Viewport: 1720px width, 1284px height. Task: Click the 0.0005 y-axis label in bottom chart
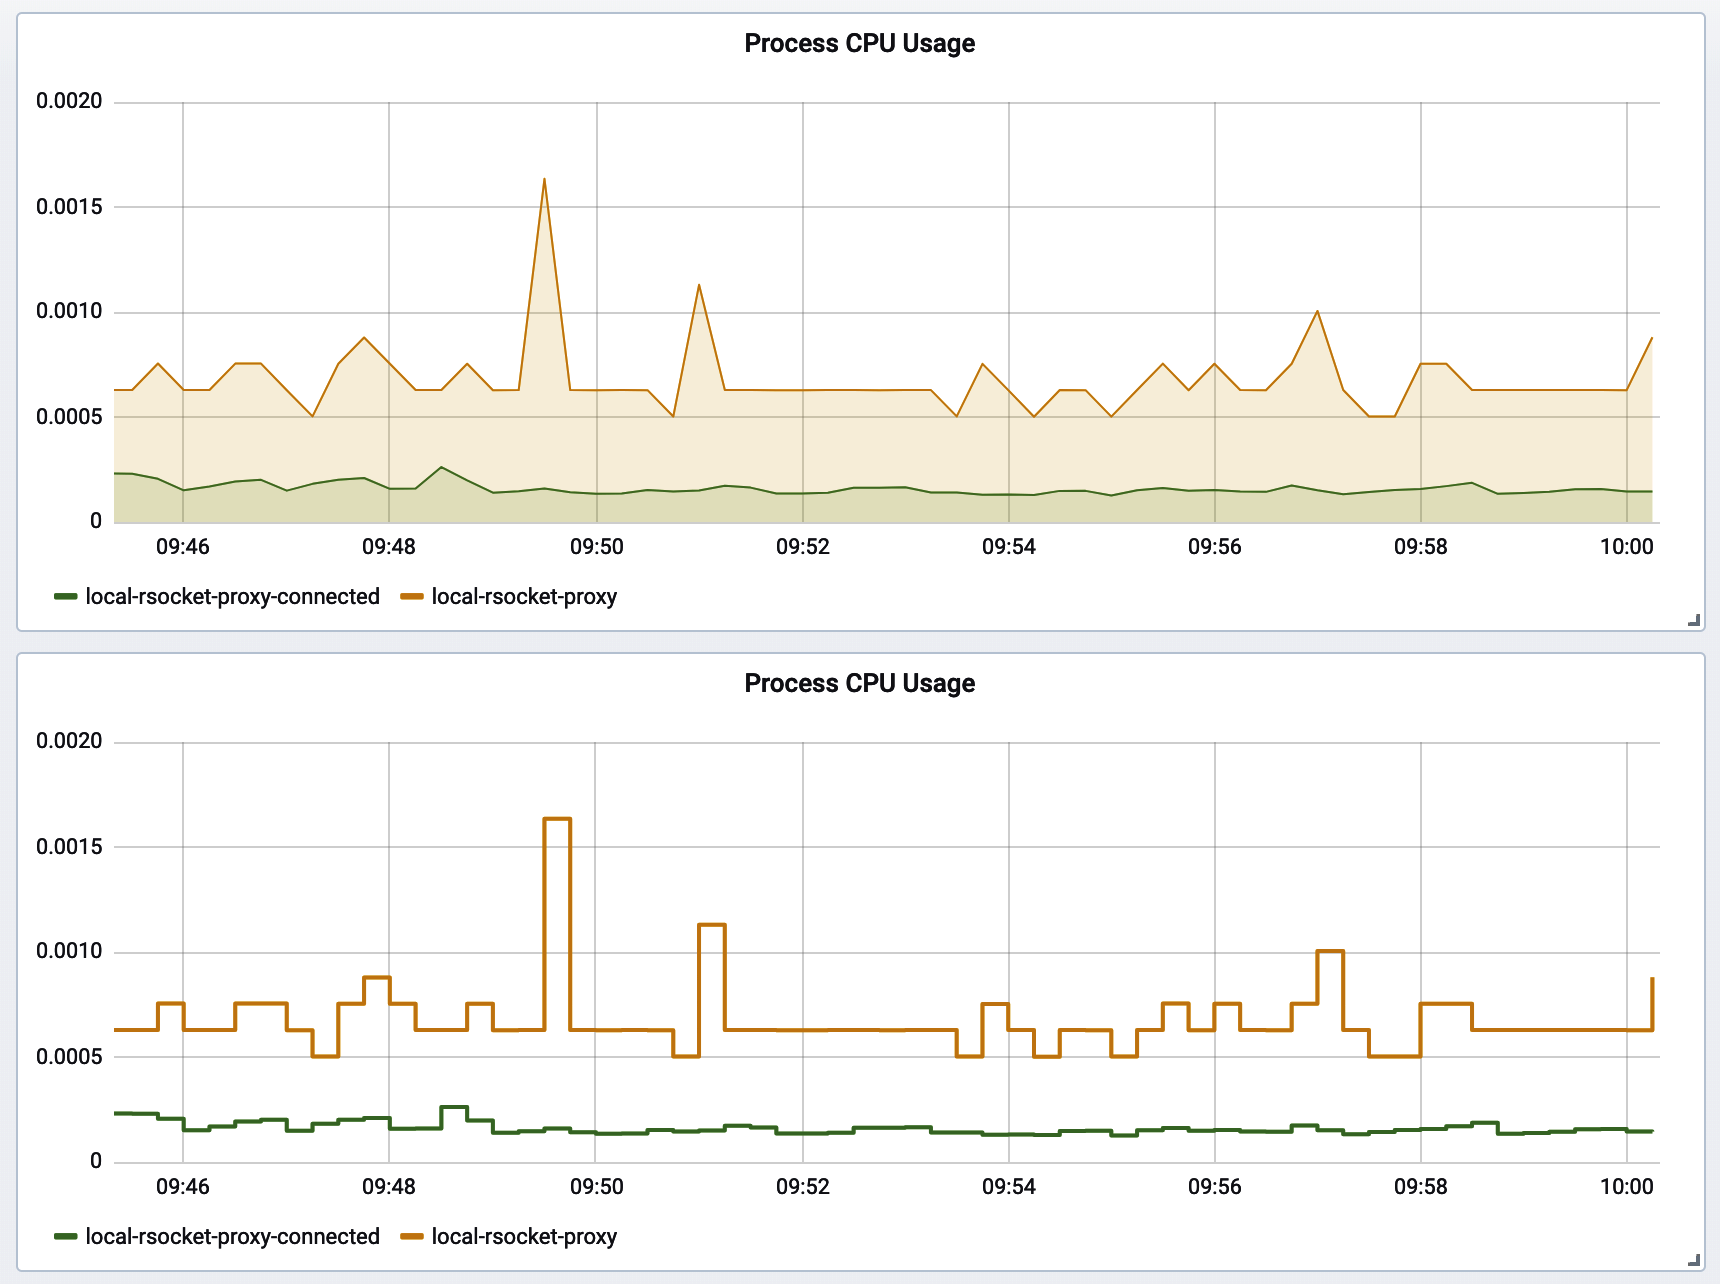69,1057
